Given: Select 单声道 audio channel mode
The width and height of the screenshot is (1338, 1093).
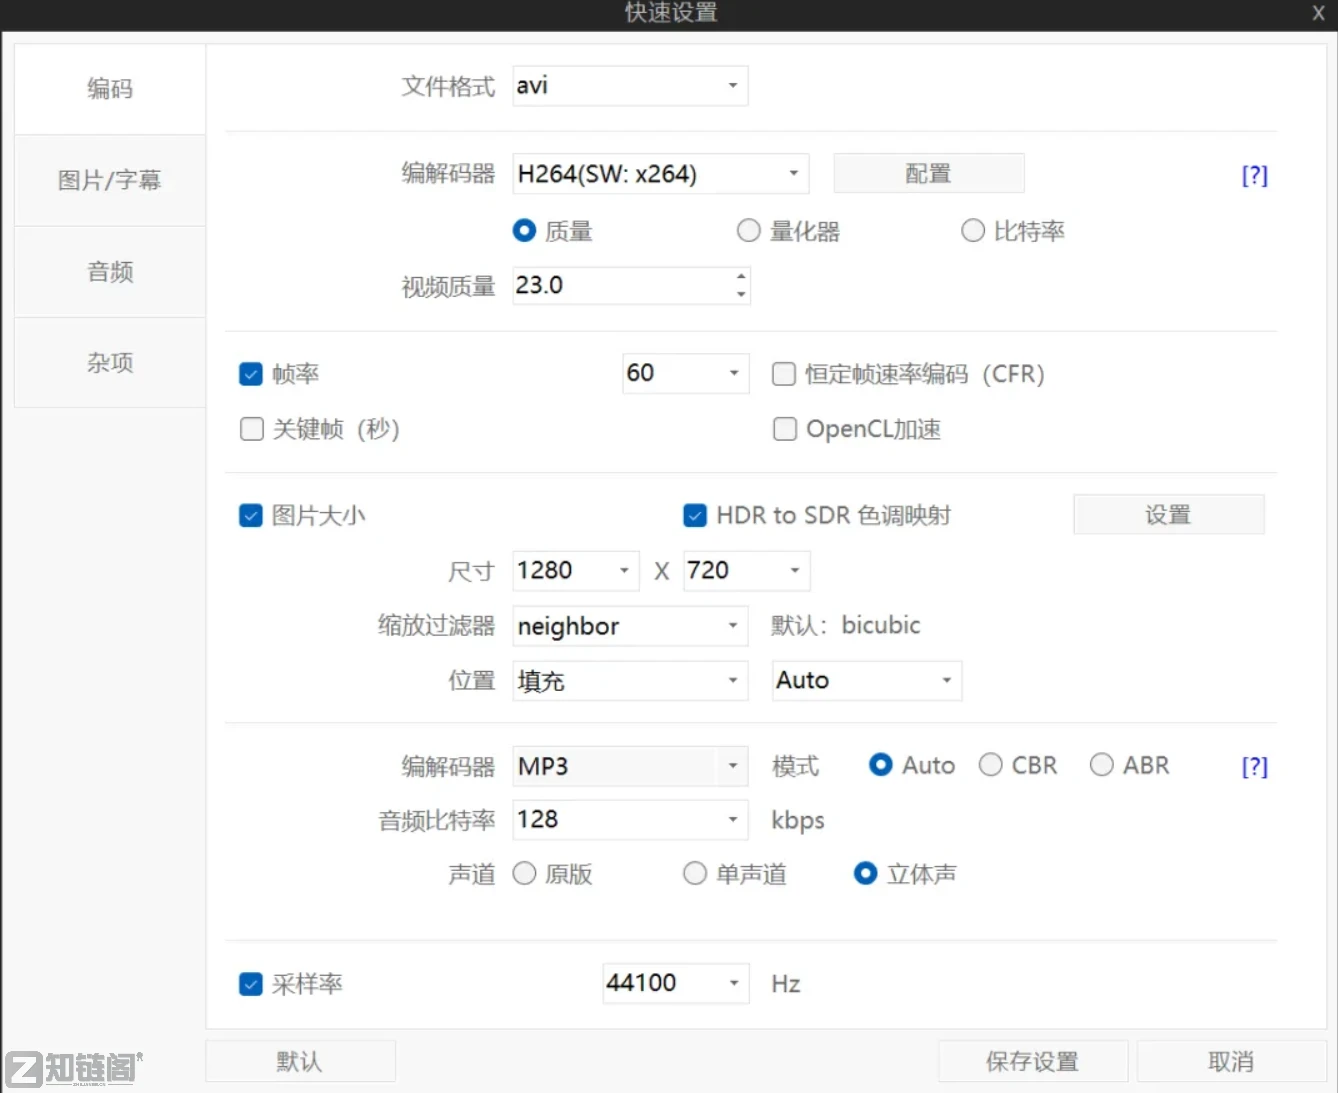Looking at the screenshot, I should (x=694, y=873).
